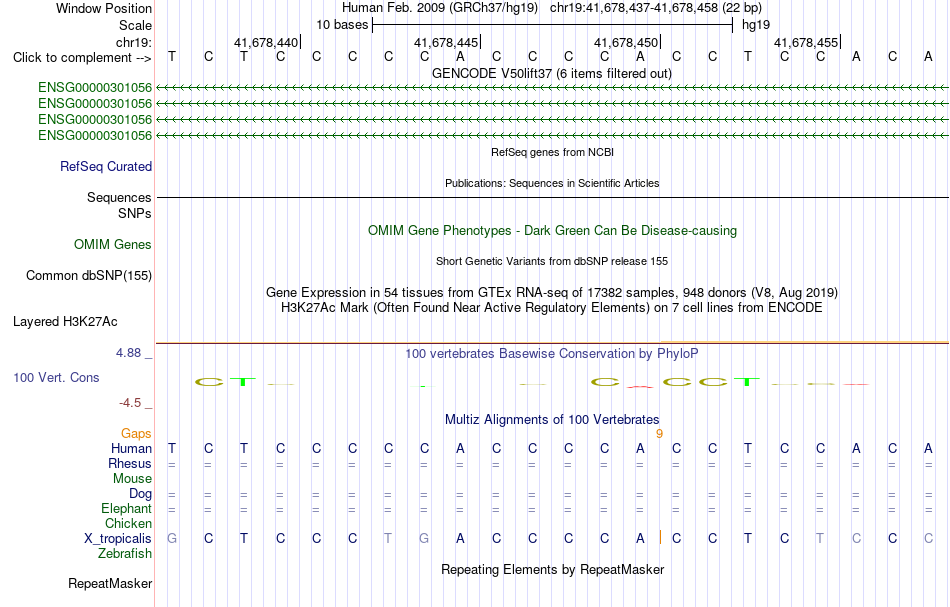Click the H3K27Ac Mark ENCODE title

552,308
